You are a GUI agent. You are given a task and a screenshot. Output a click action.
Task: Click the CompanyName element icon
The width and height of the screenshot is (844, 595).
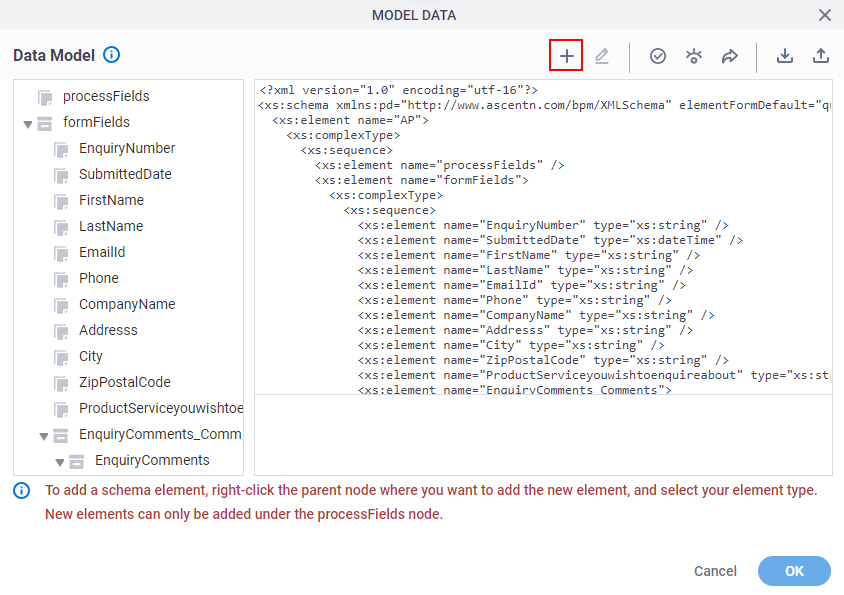click(61, 306)
